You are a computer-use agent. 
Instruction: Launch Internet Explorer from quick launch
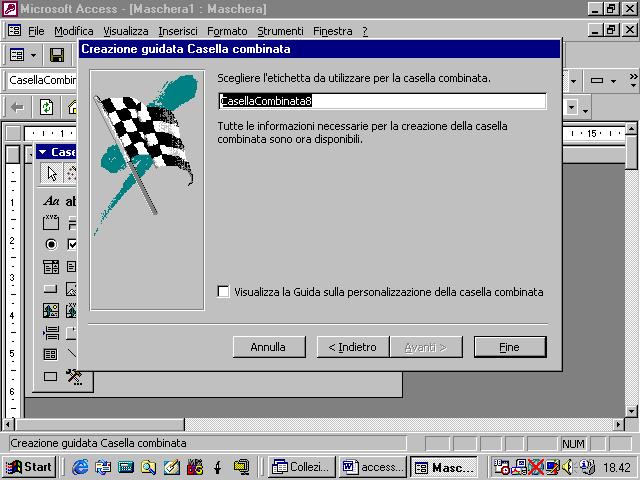80,467
